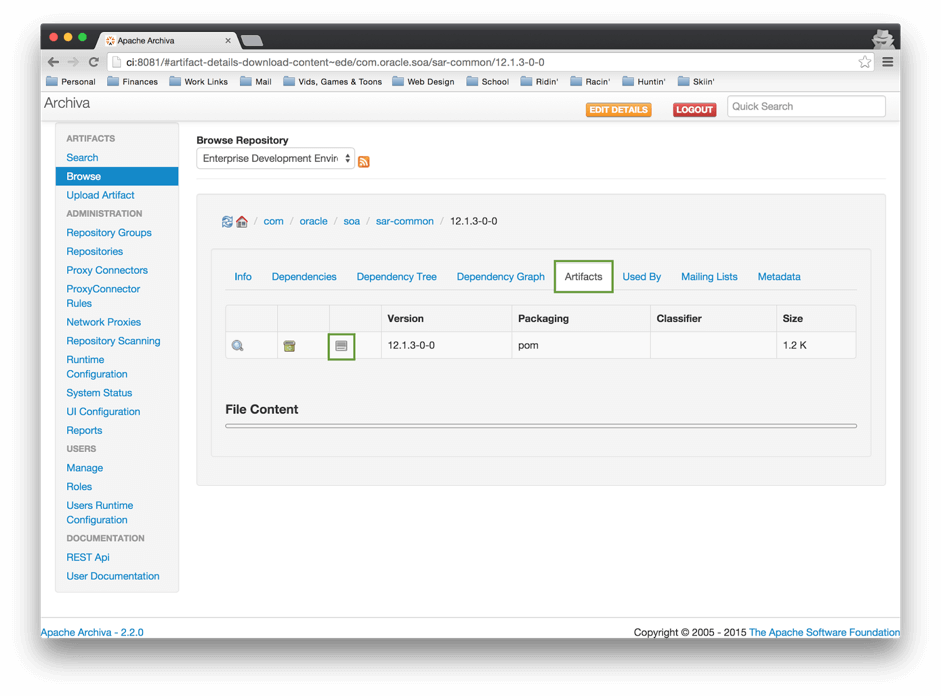The image size is (941, 696).
Task: Open REST Api documentation
Action: [x=88, y=557]
